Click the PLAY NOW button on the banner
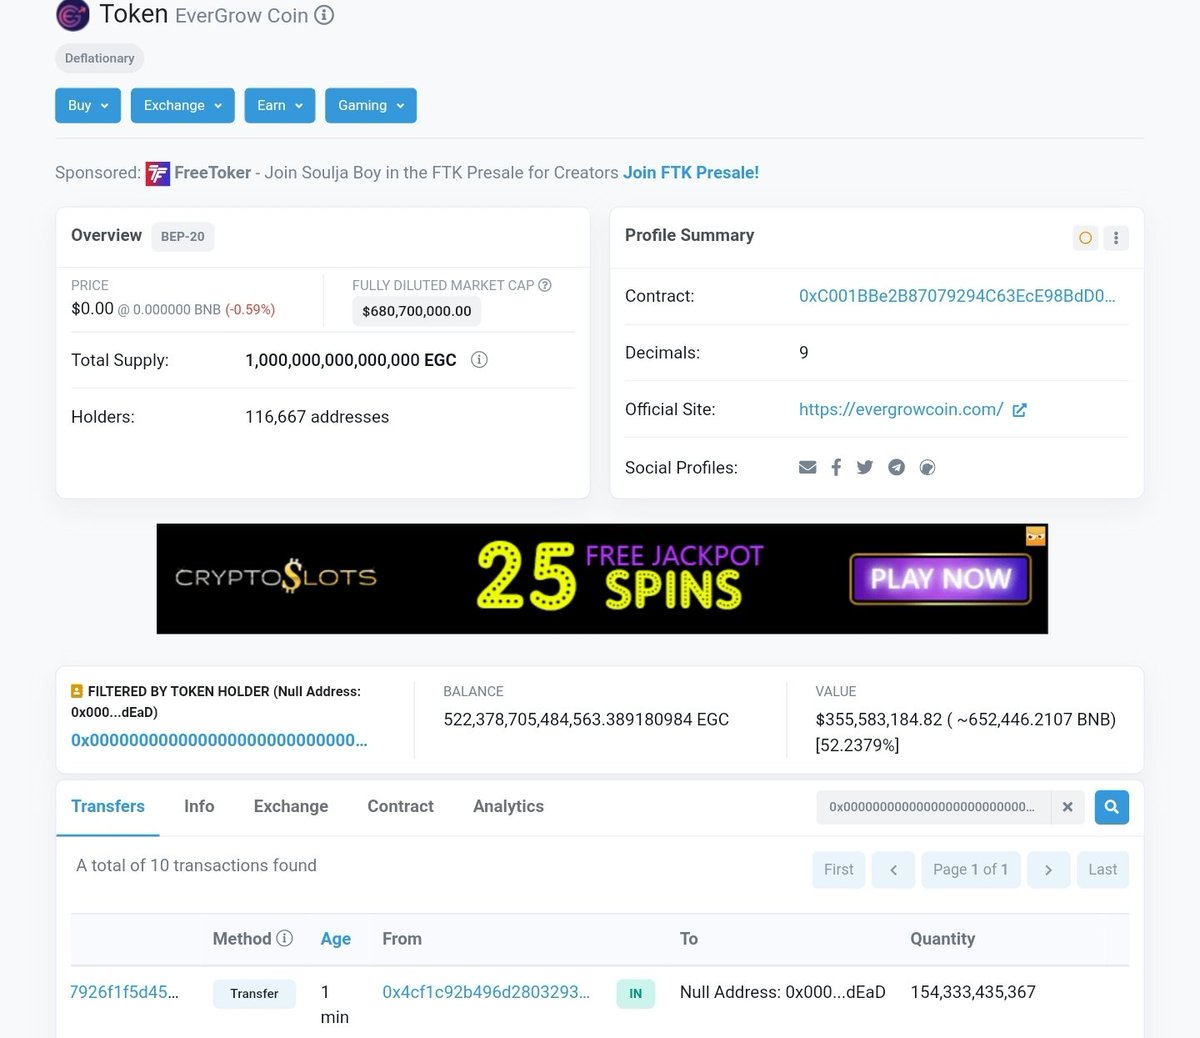Screen dimensions: 1200x1038 pos(940,579)
